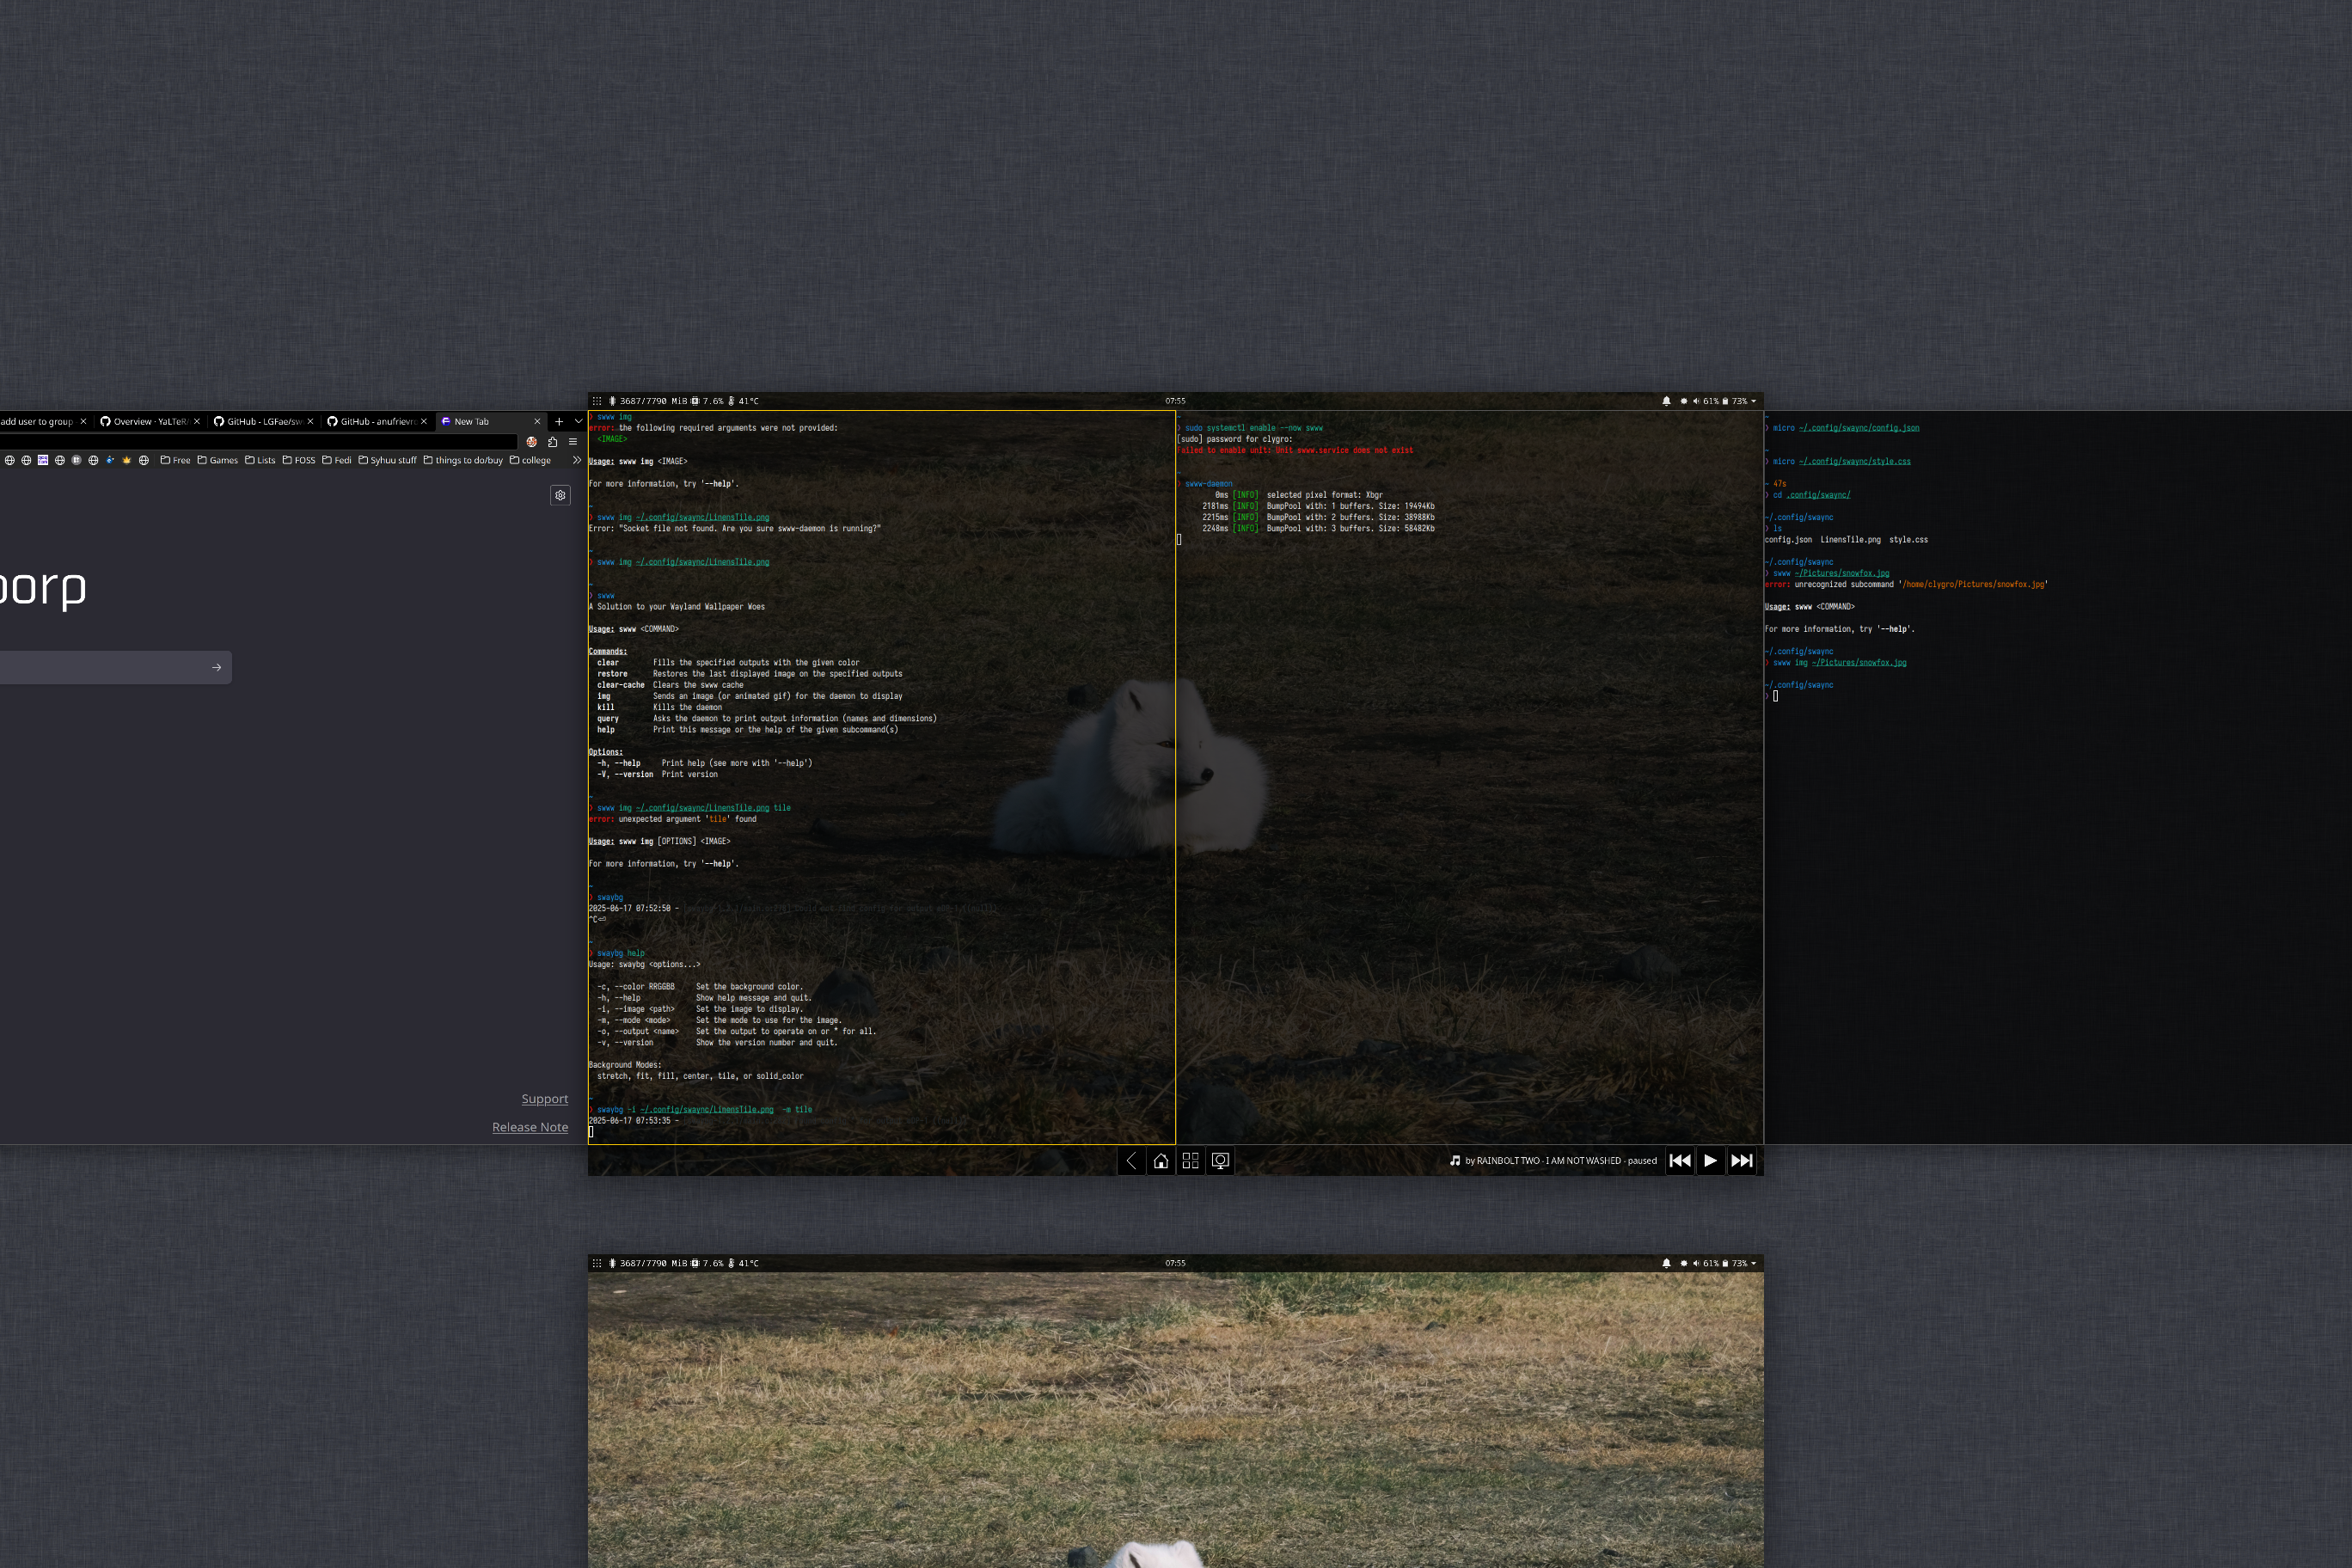Click the browser profile avatar icon
2352x1568 pixels.
[x=532, y=442]
